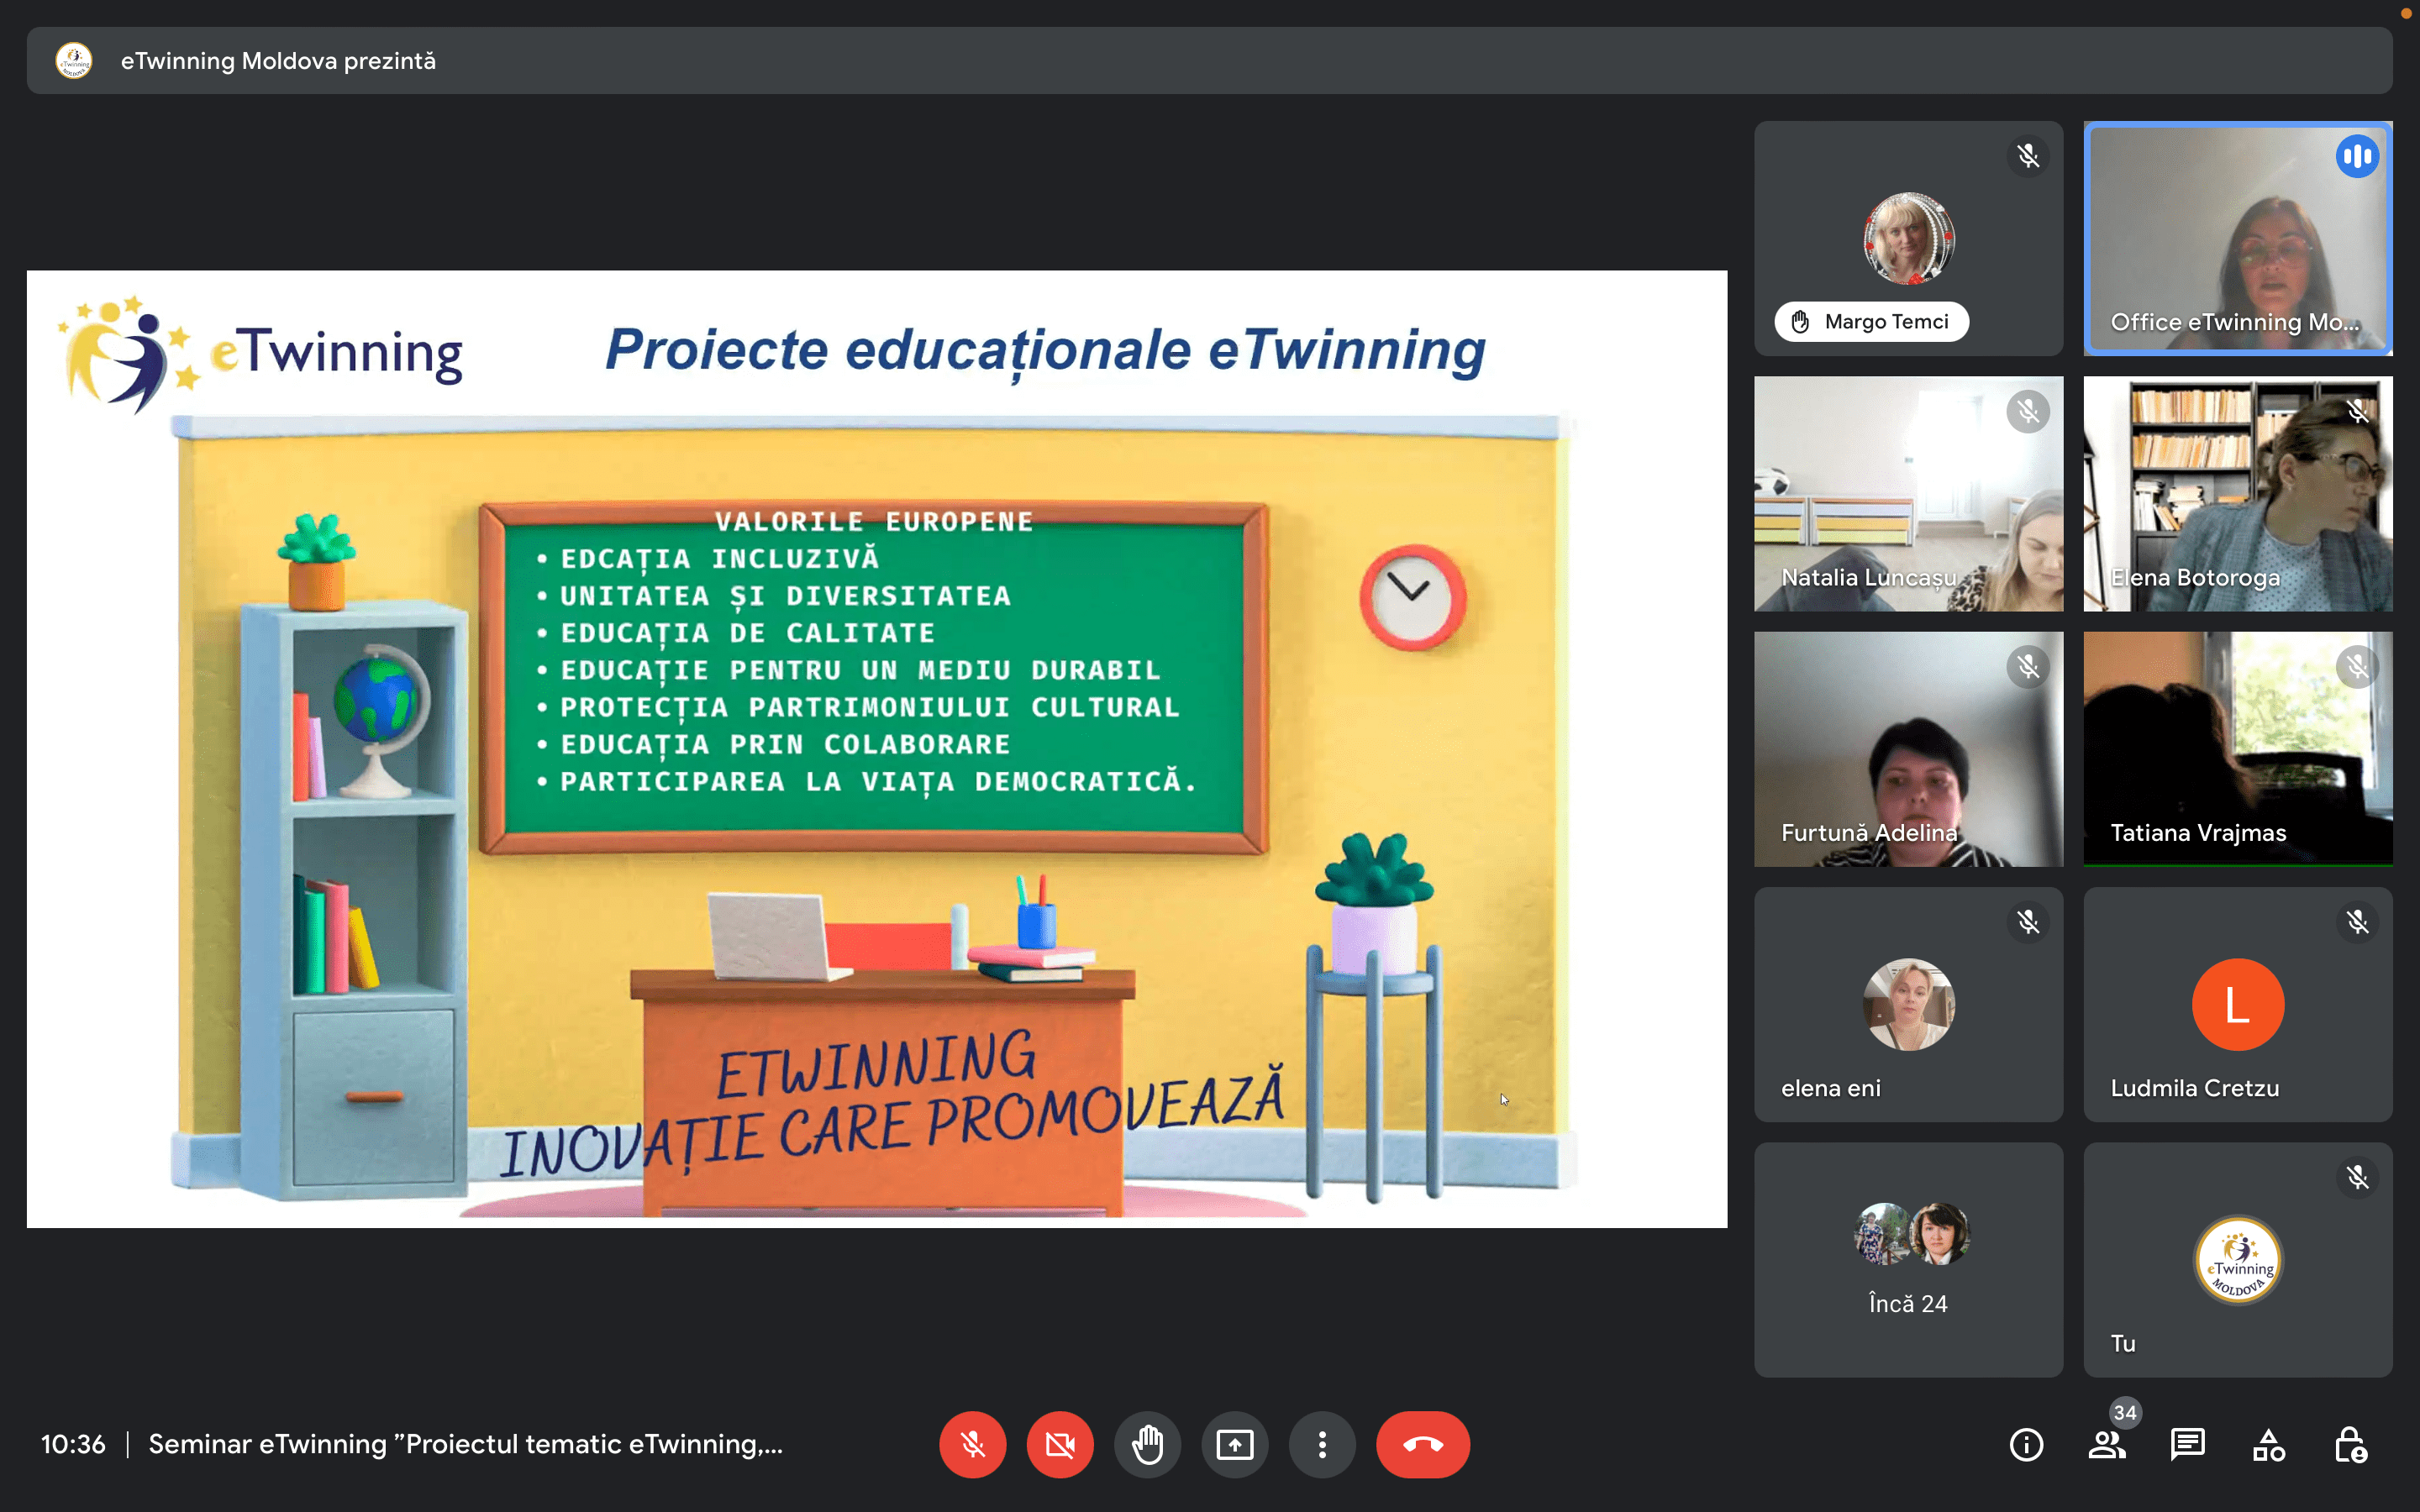Click Margo Temci's profile photo avatar
The height and width of the screenshot is (1512, 2420).
(1908, 239)
